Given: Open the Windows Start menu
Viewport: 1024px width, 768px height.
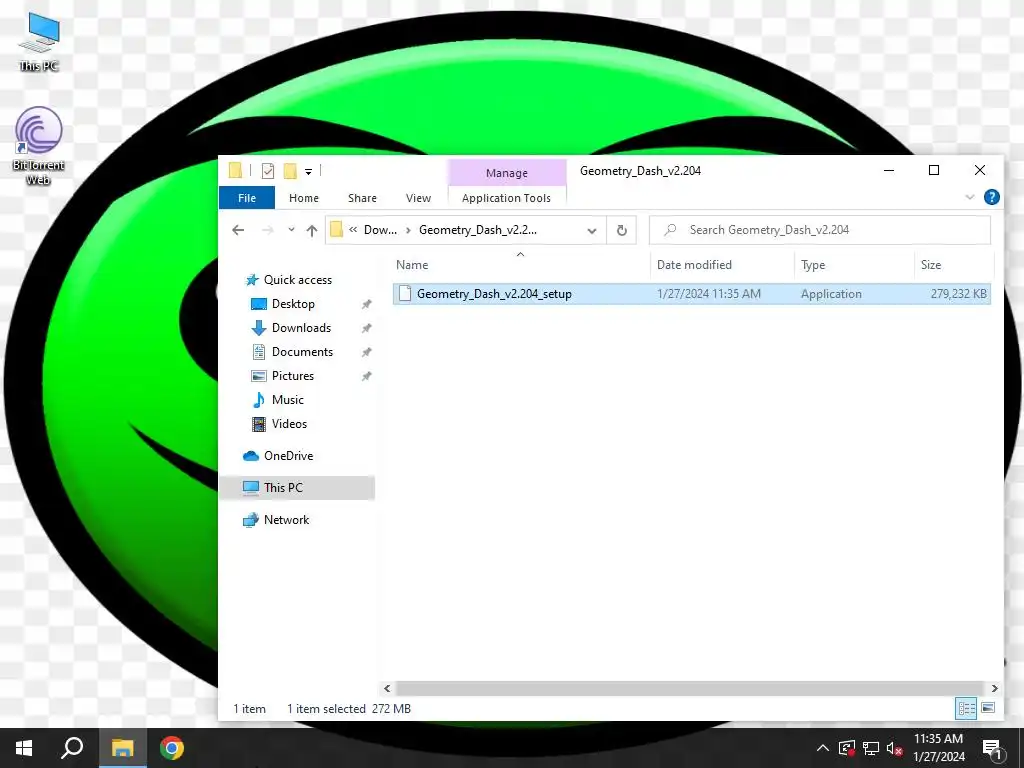Looking at the screenshot, I should (x=24, y=748).
